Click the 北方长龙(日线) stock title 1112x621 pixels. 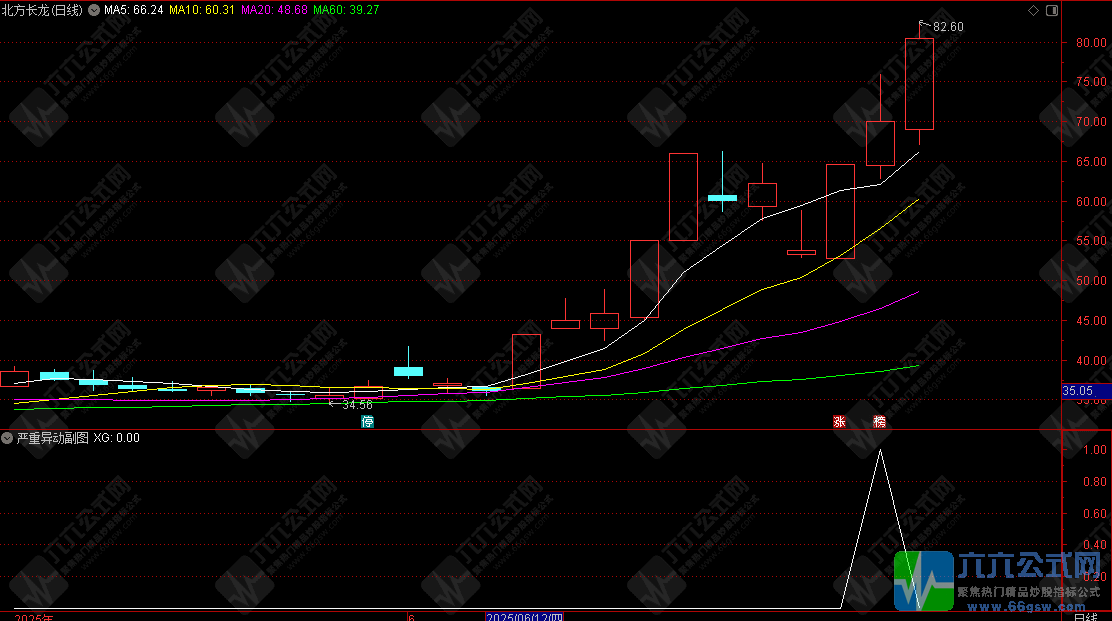(x=44, y=10)
